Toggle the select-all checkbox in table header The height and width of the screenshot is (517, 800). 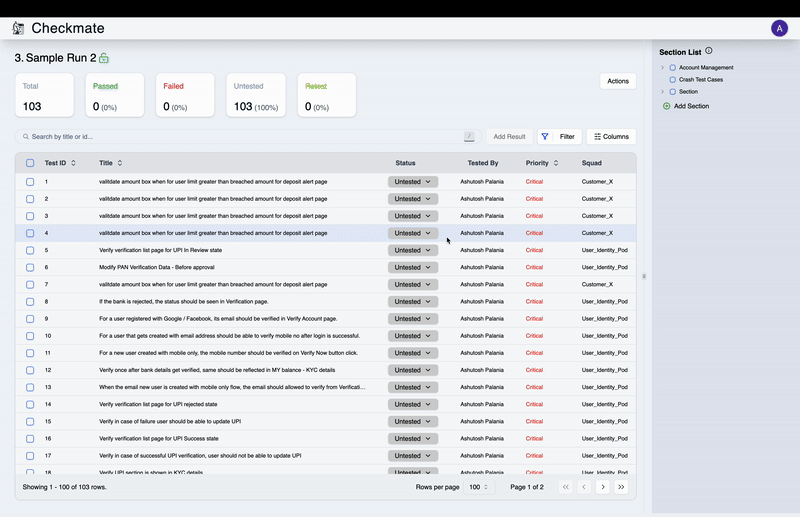(30, 163)
